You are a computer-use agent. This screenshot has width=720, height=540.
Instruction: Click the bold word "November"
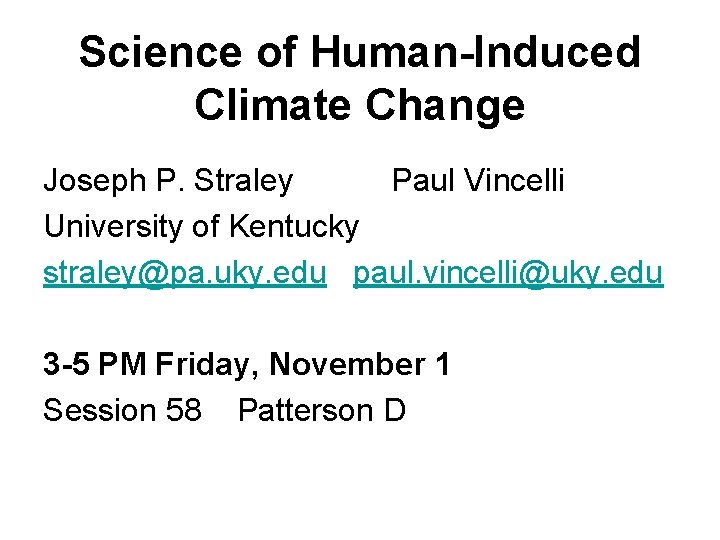point(349,365)
